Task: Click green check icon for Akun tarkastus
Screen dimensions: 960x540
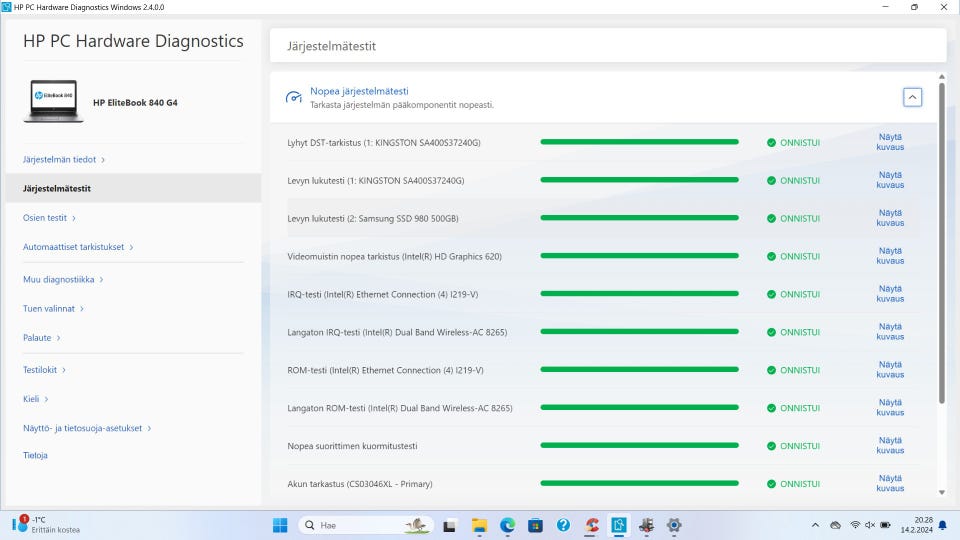Action: tap(771, 484)
